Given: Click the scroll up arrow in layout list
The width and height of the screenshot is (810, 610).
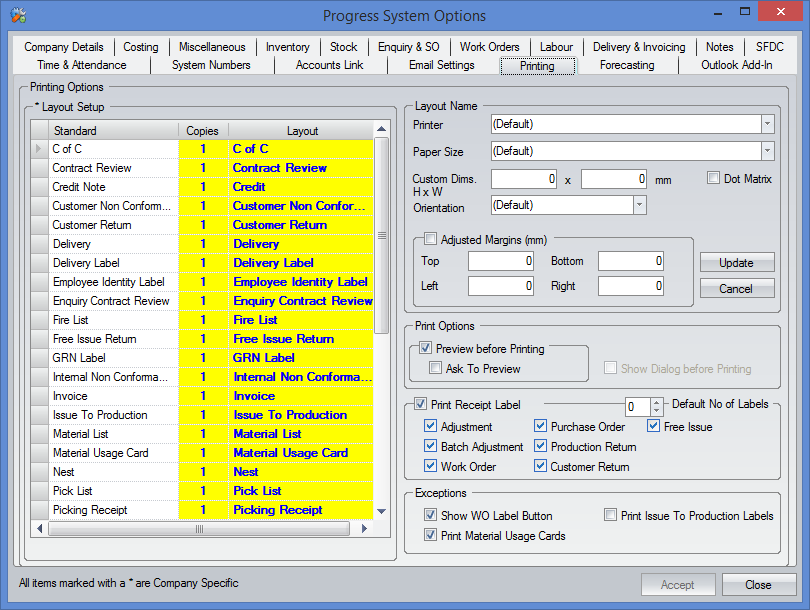Looking at the screenshot, I should 381,130.
